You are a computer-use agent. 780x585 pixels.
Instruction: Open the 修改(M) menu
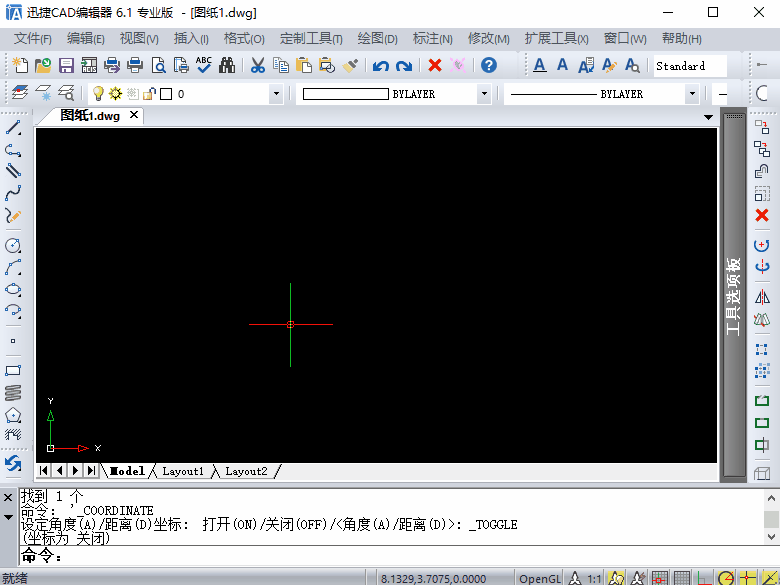point(488,39)
